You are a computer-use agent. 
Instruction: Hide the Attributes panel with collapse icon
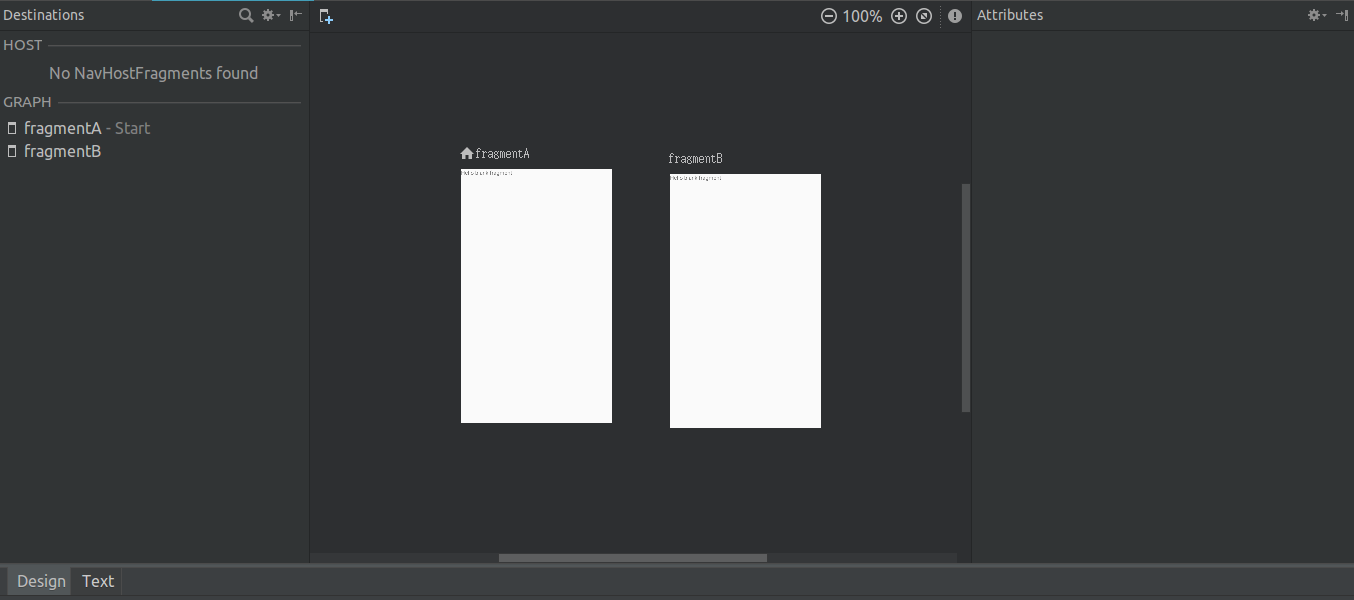(x=1342, y=15)
